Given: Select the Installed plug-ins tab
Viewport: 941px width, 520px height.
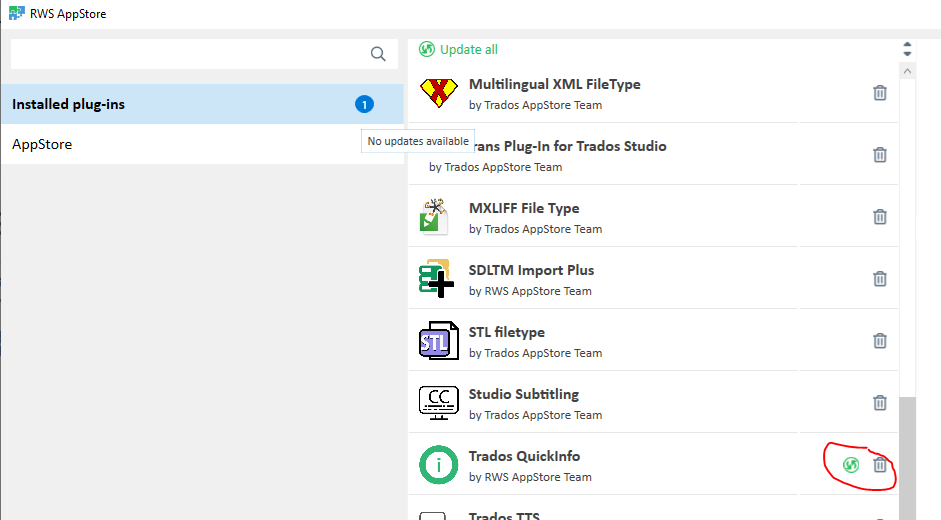Looking at the screenshot, I should click(x=202, y=104).
